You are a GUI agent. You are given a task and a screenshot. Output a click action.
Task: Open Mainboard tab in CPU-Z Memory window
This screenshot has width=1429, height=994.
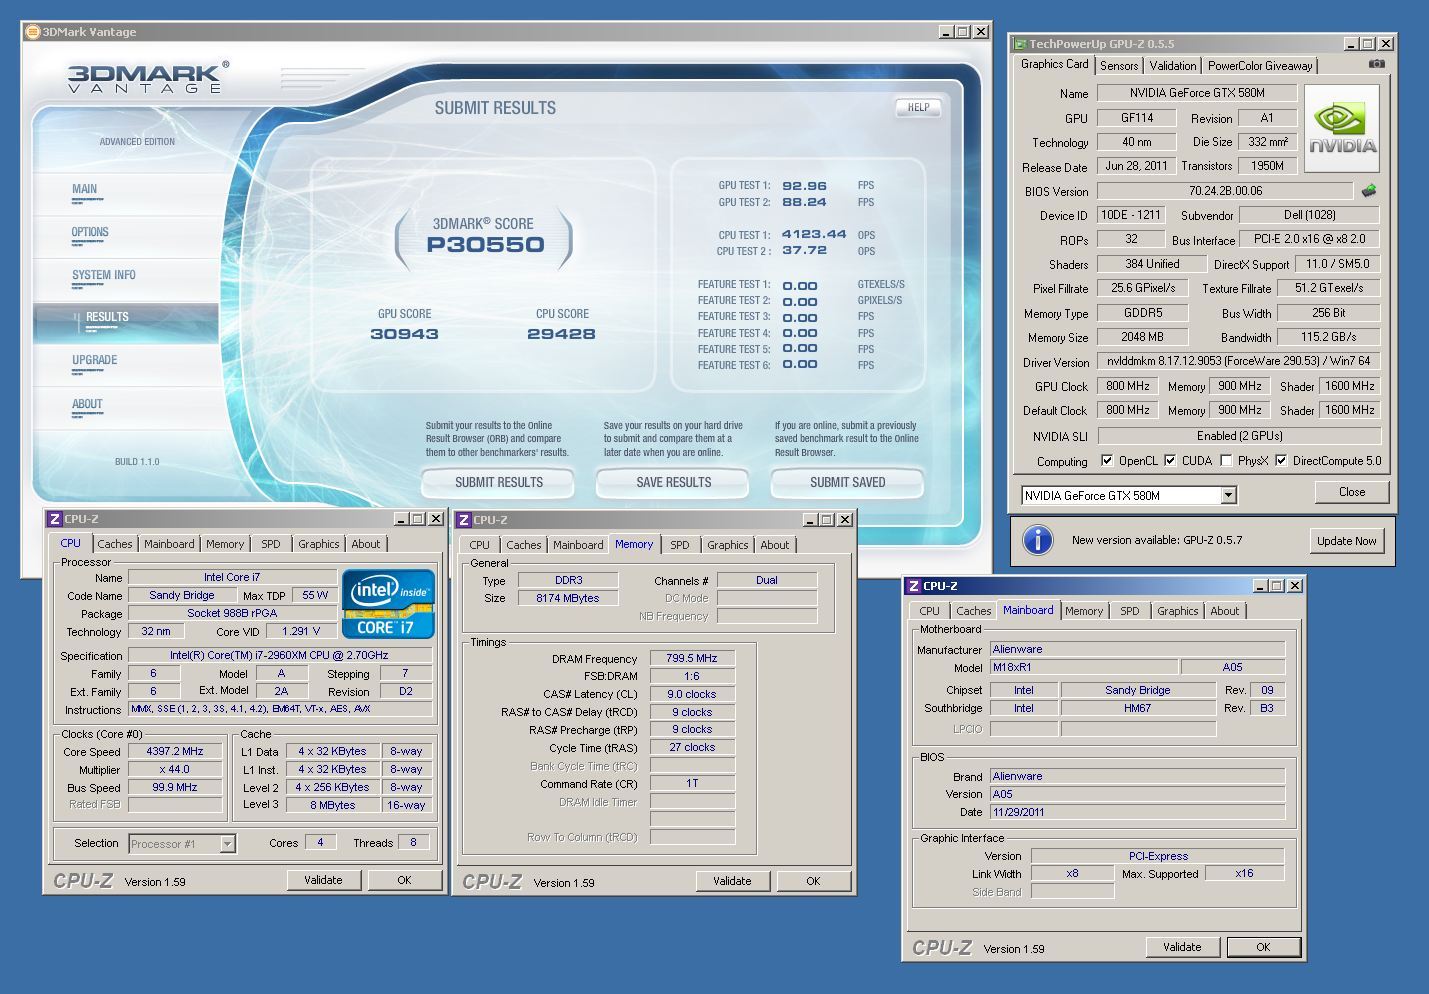578,545
